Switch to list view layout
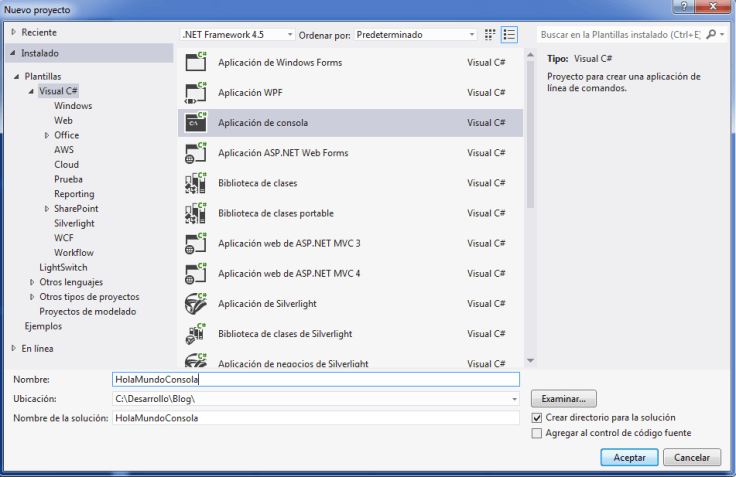 (510, 35)
